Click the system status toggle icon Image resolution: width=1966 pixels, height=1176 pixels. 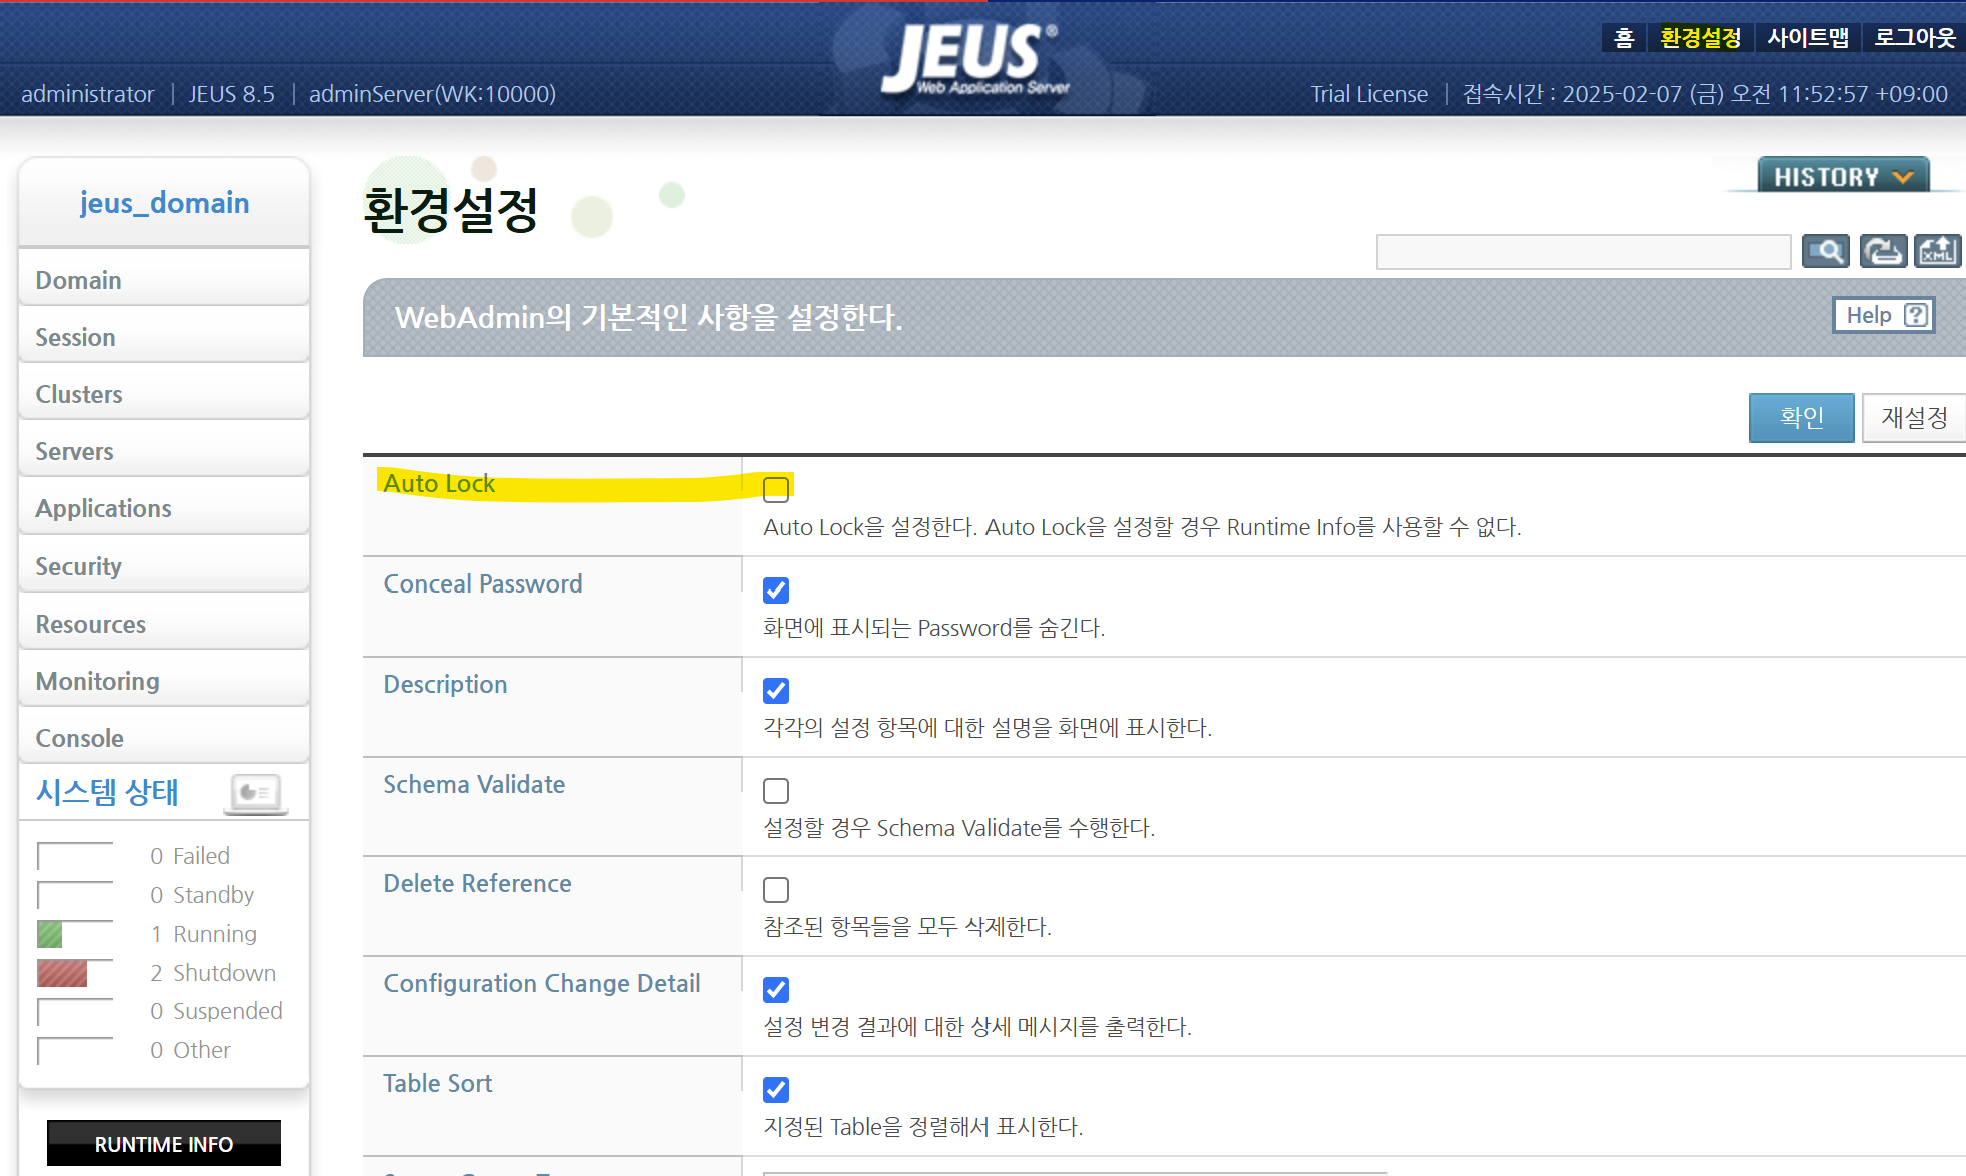pyautogui.click(x=256, y=793)
